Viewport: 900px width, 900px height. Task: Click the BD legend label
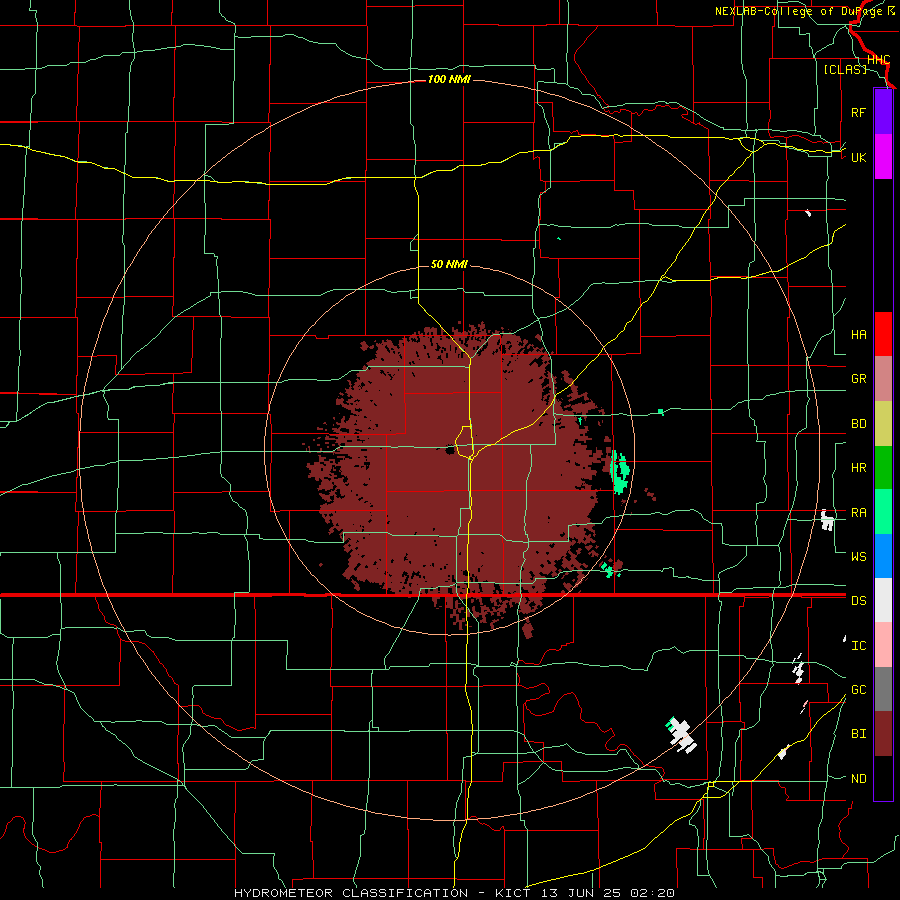858,424
